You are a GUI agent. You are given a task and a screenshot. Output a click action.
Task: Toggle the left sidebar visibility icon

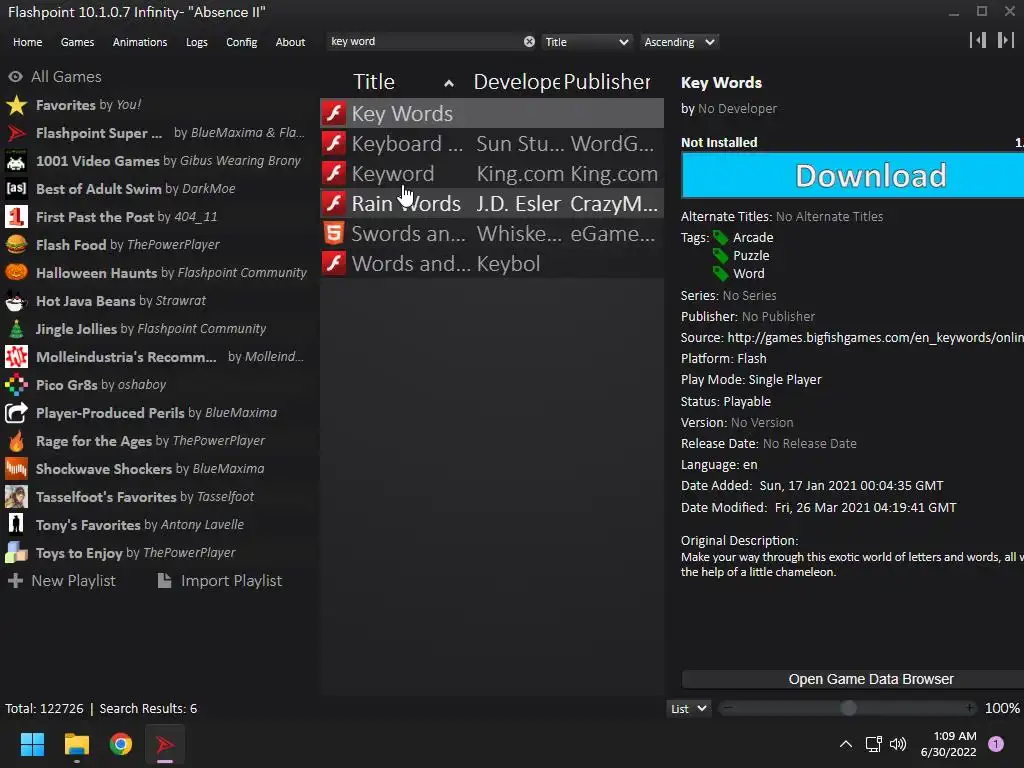978,40
